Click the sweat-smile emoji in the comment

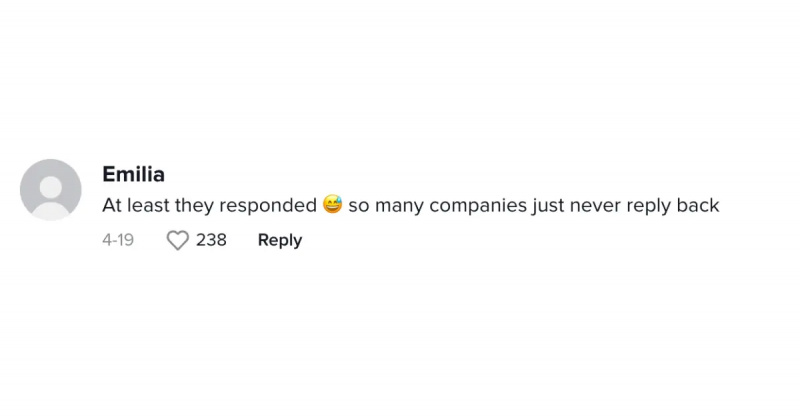pos(333,205)
